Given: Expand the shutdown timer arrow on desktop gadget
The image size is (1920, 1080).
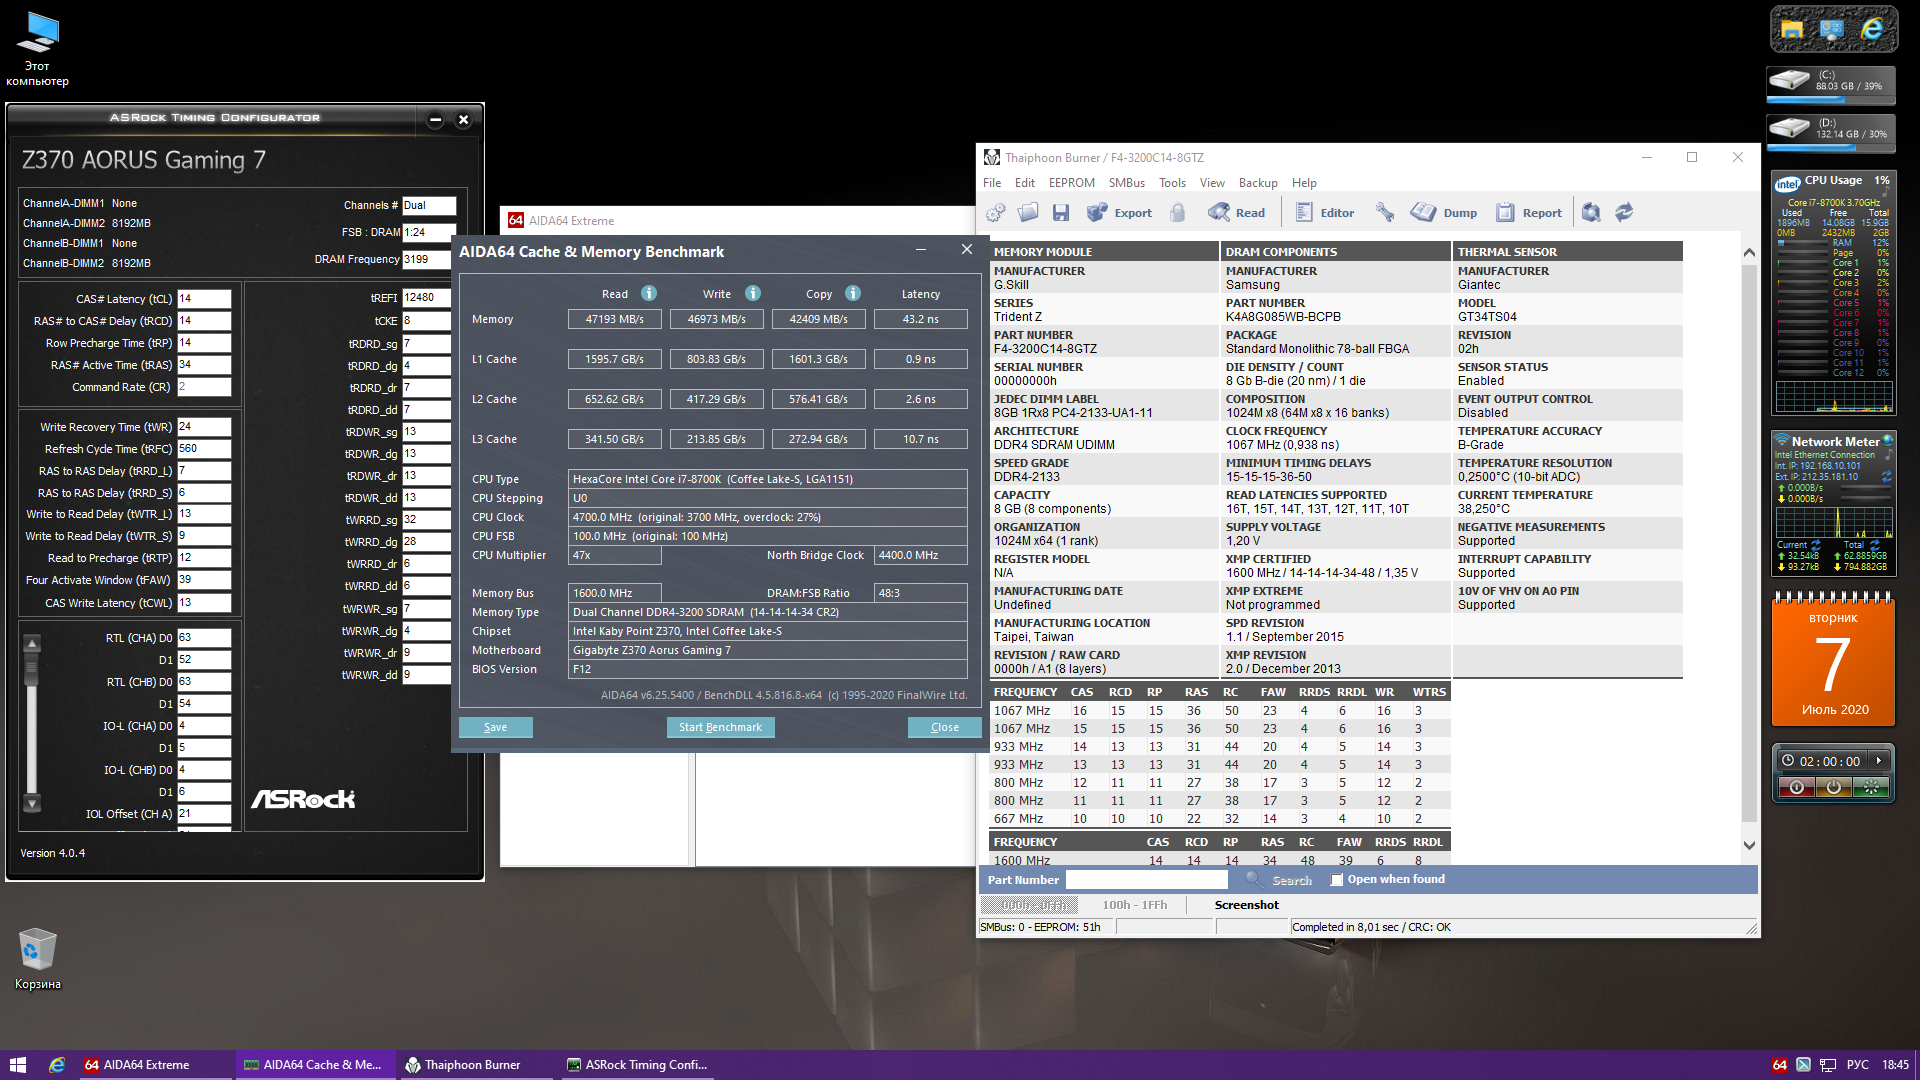Looking at the screenshot, I should click(1879, 761).
